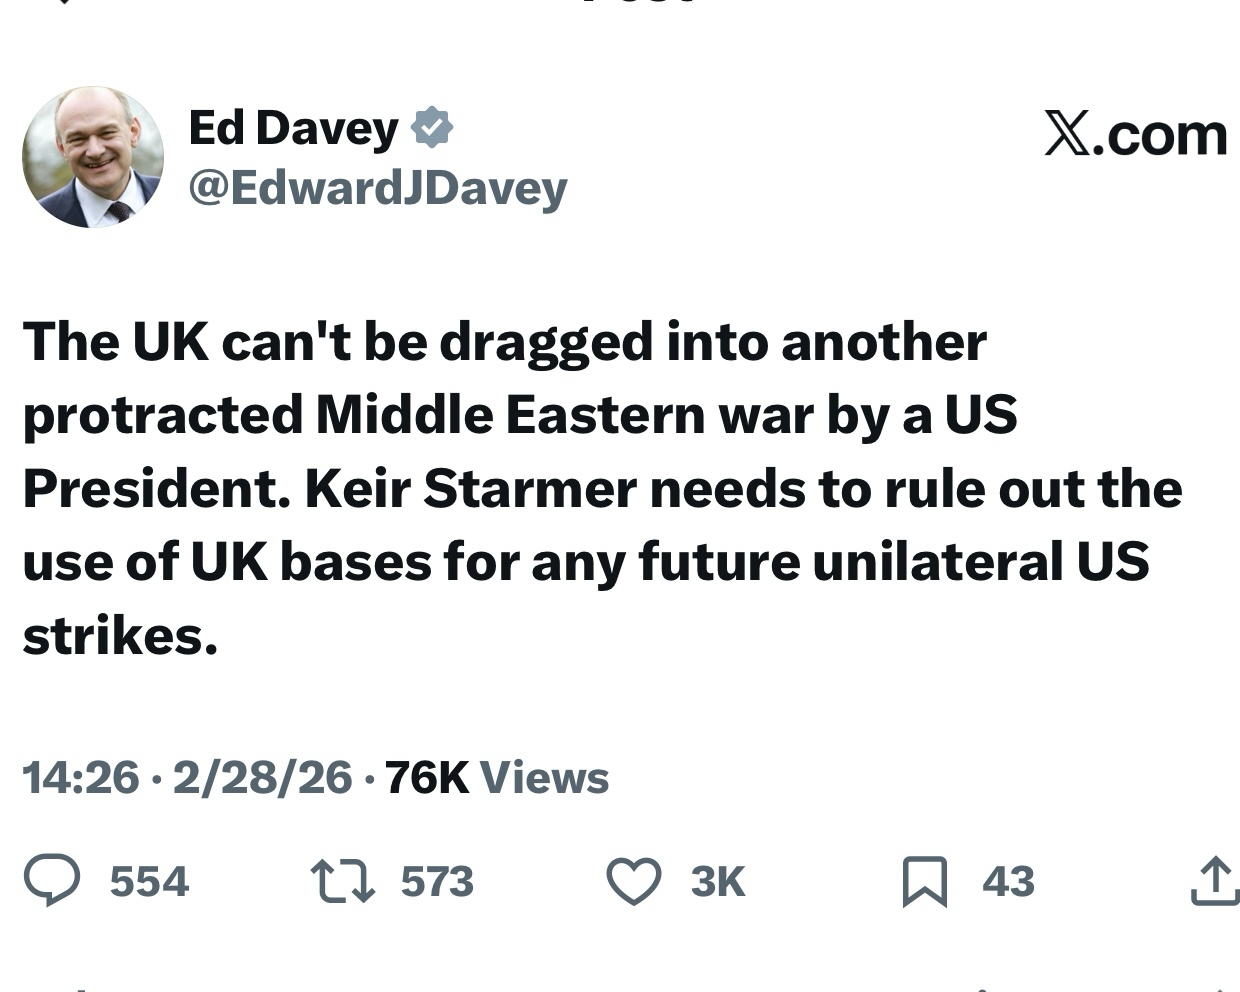Click the 3K likes count
The width and height of the screenshot is (1240, 992).
(x=718, y=881)
